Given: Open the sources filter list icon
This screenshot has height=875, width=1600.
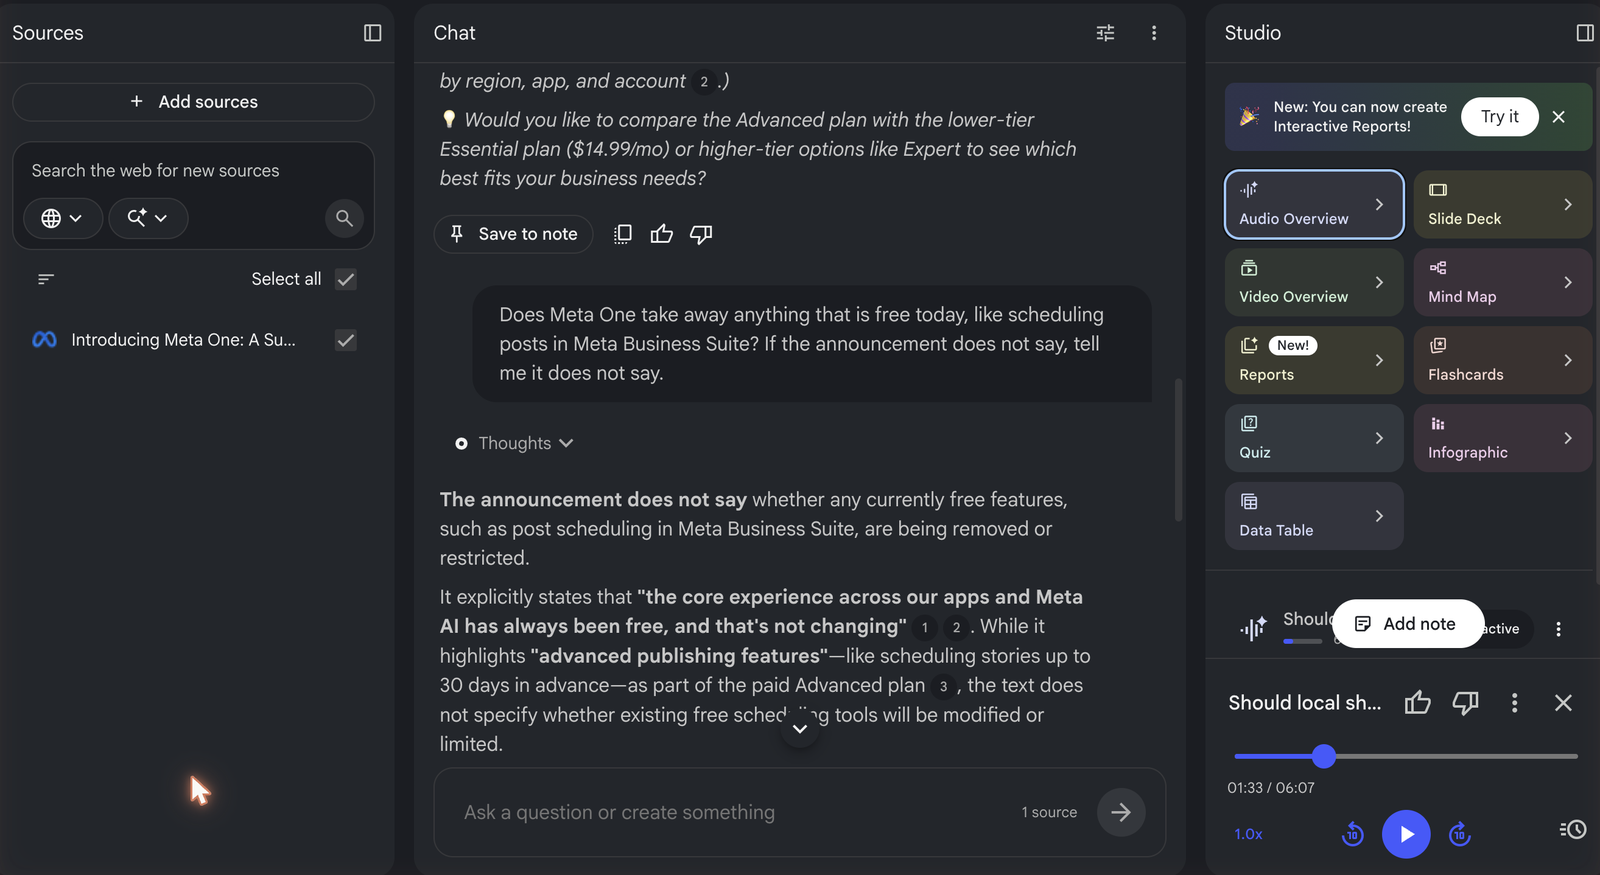Looking at the screenshot, I should [x=46, y=279].
